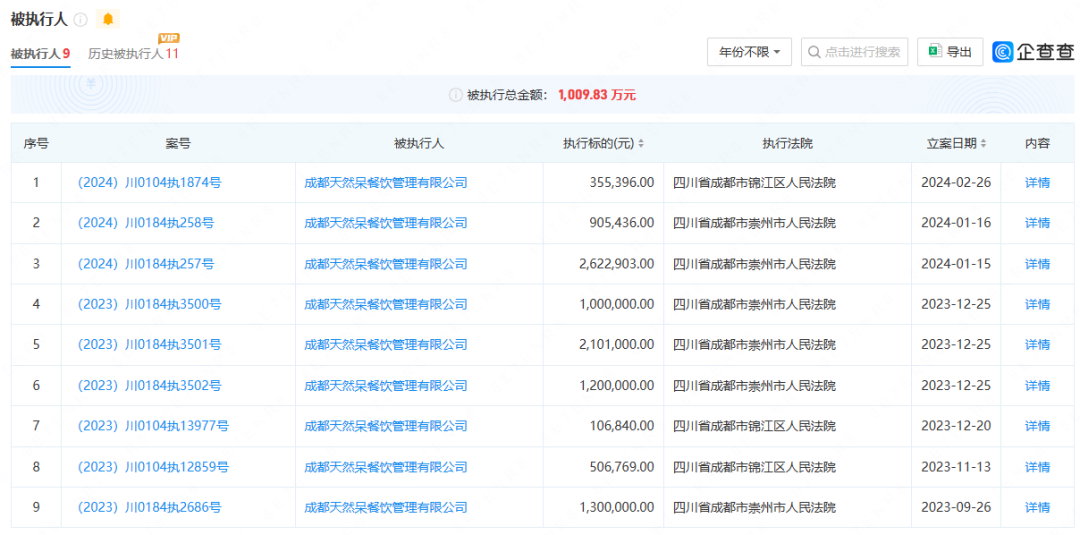Open 详情 for row 5
The image size is (1080, 535).
click(1037, 344)
